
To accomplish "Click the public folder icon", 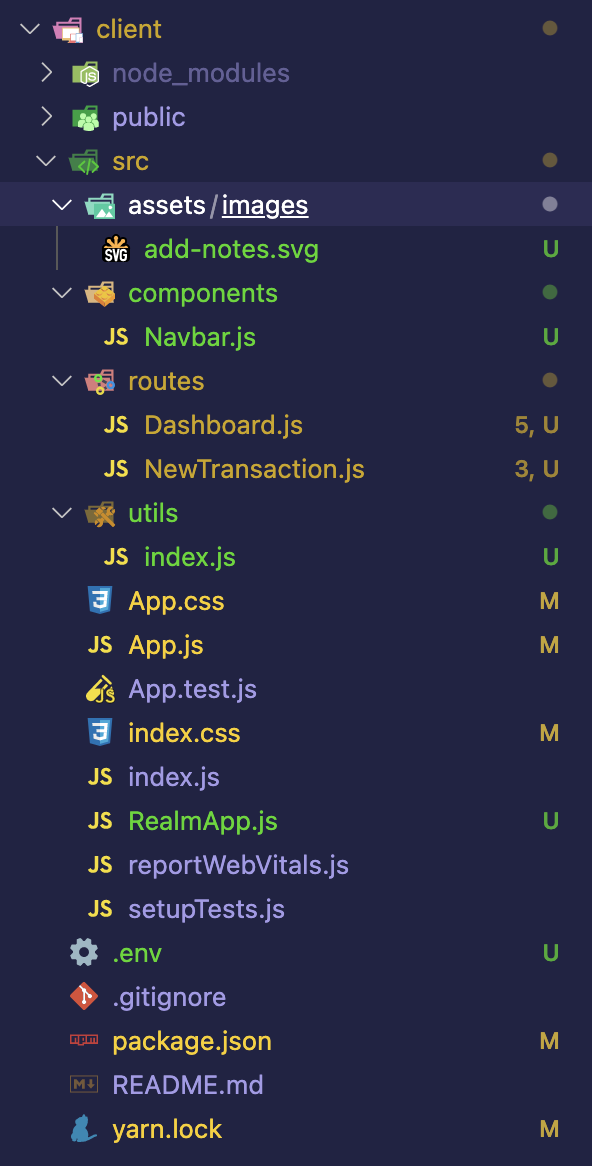I will [x=85, y=117].
